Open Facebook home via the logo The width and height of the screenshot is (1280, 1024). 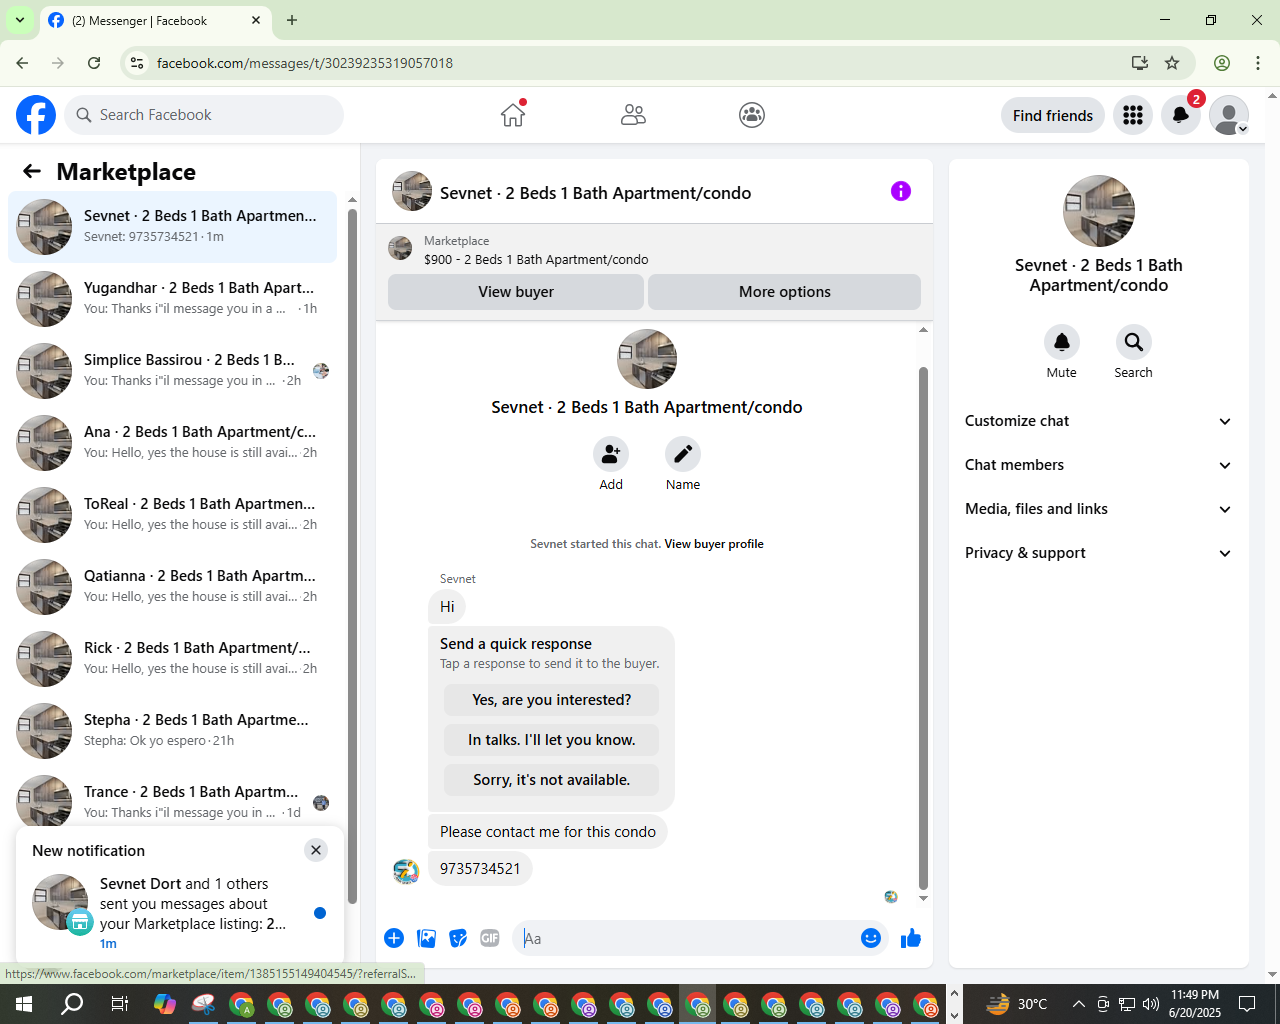[x=36, y=115]
